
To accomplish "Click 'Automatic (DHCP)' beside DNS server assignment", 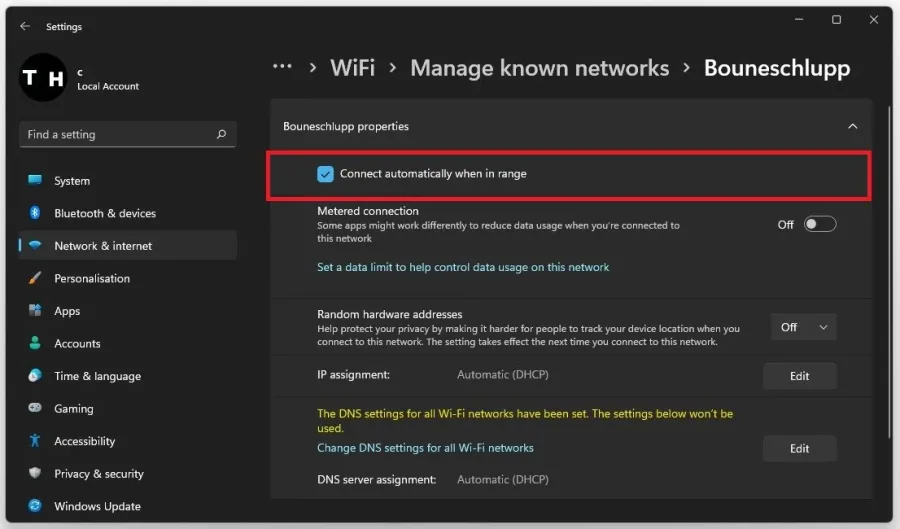I will click(503, 479).
